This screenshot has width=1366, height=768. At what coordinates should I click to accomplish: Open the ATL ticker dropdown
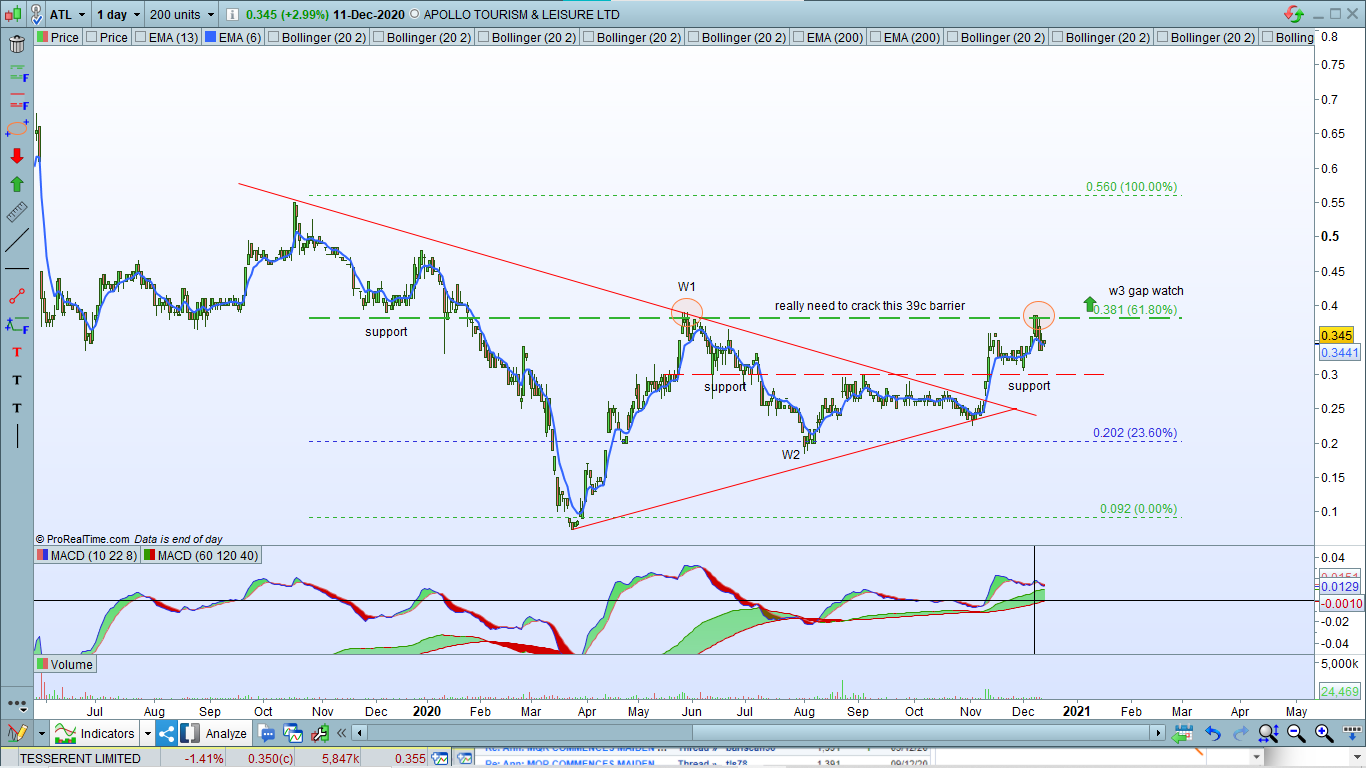pos(81,14)
